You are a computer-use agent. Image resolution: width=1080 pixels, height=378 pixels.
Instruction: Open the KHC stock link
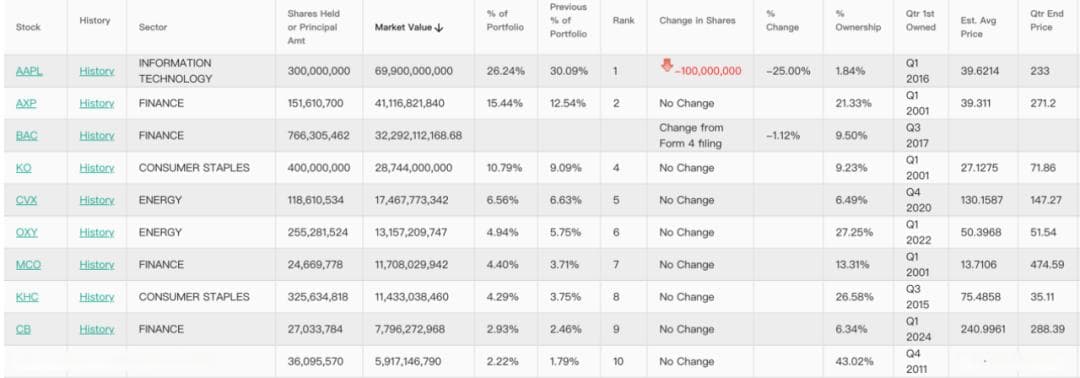(27, 297)
